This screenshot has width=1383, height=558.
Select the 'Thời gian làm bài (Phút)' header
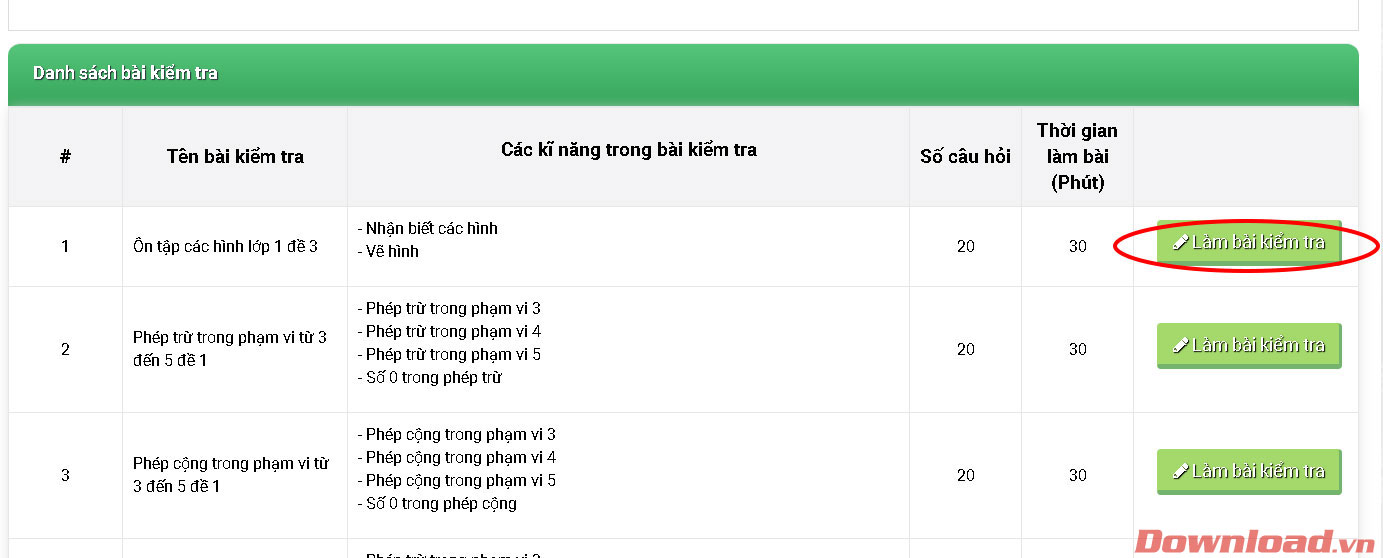(x=1077, y=156)
